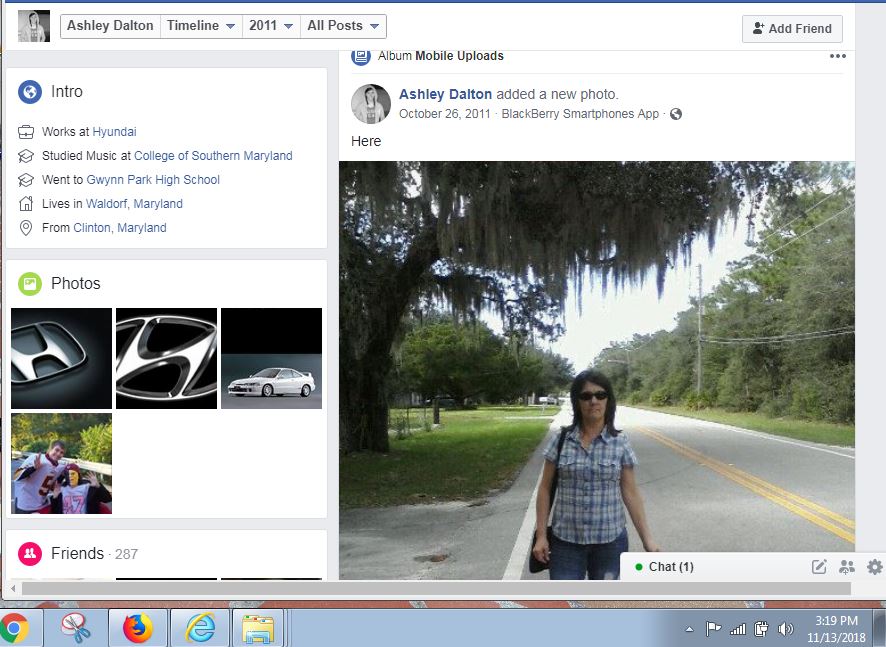Click the Ashley Dalton post author link
The width and height of the screenshot is (886, 647).
445,94
